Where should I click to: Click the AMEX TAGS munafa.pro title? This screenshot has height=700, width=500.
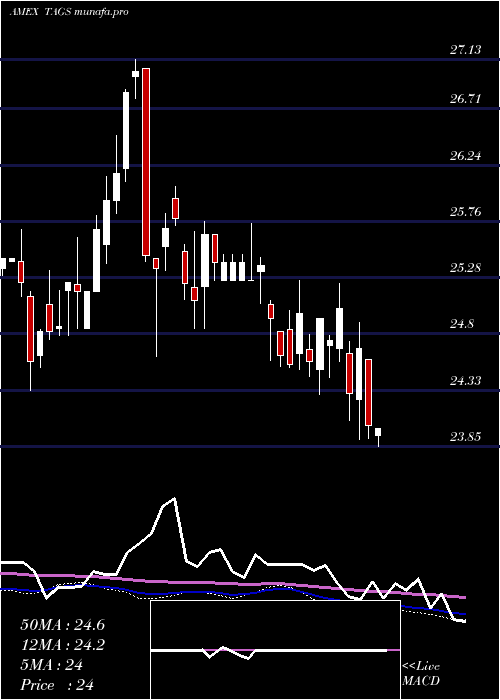pyautogui.click(x=69, y=12)
